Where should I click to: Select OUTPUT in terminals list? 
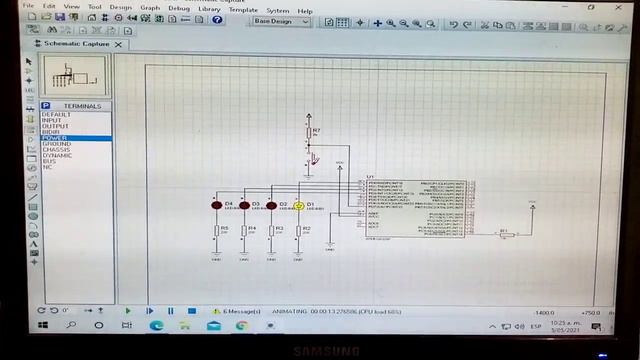click(x=55, y=126)
